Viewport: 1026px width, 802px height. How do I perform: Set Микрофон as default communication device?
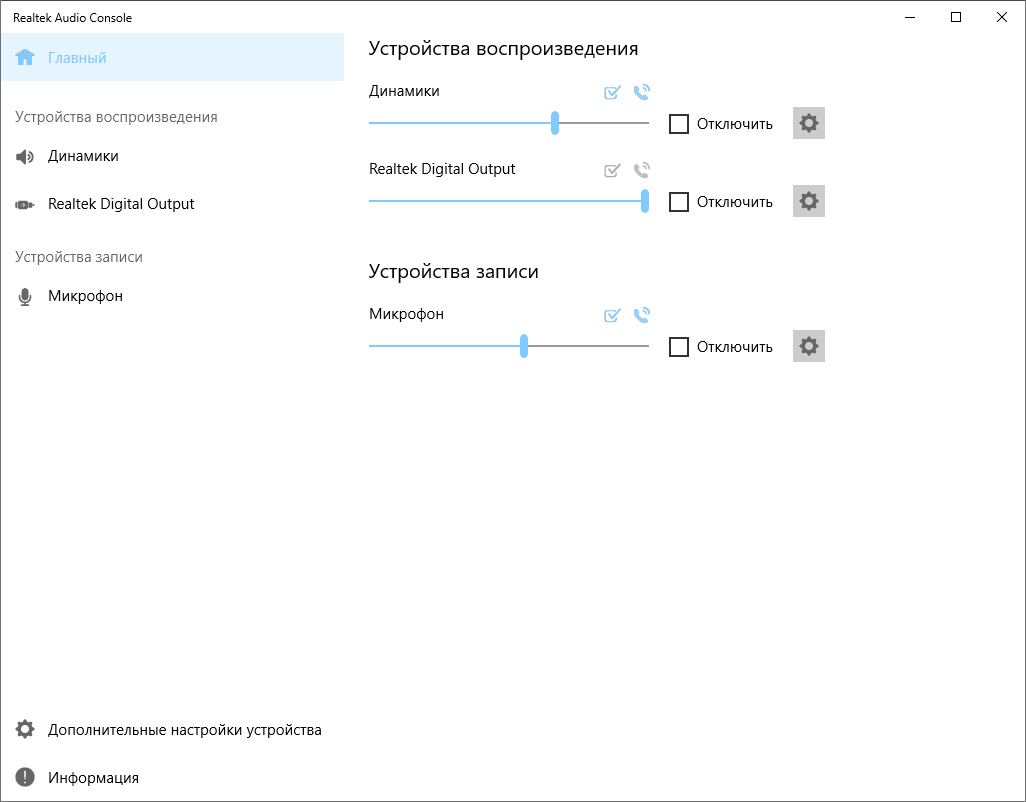642,316
